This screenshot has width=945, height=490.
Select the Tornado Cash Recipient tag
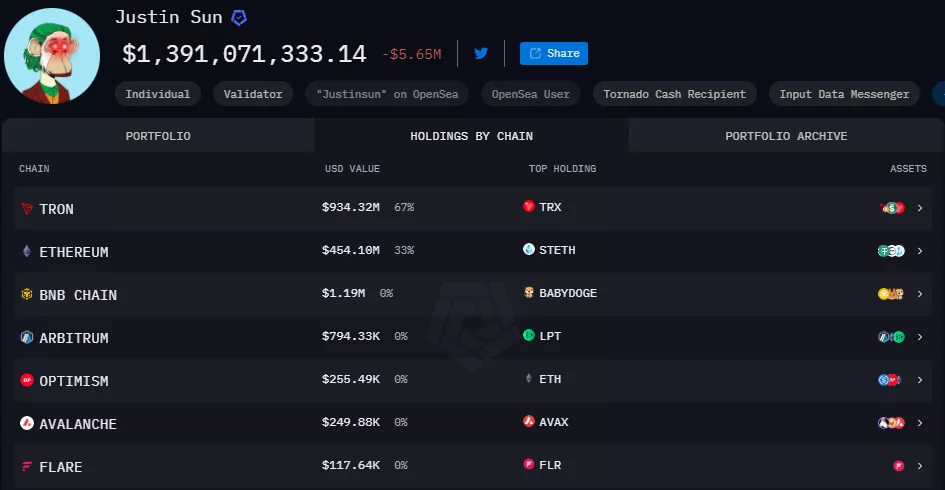click(x=674, y=94)
